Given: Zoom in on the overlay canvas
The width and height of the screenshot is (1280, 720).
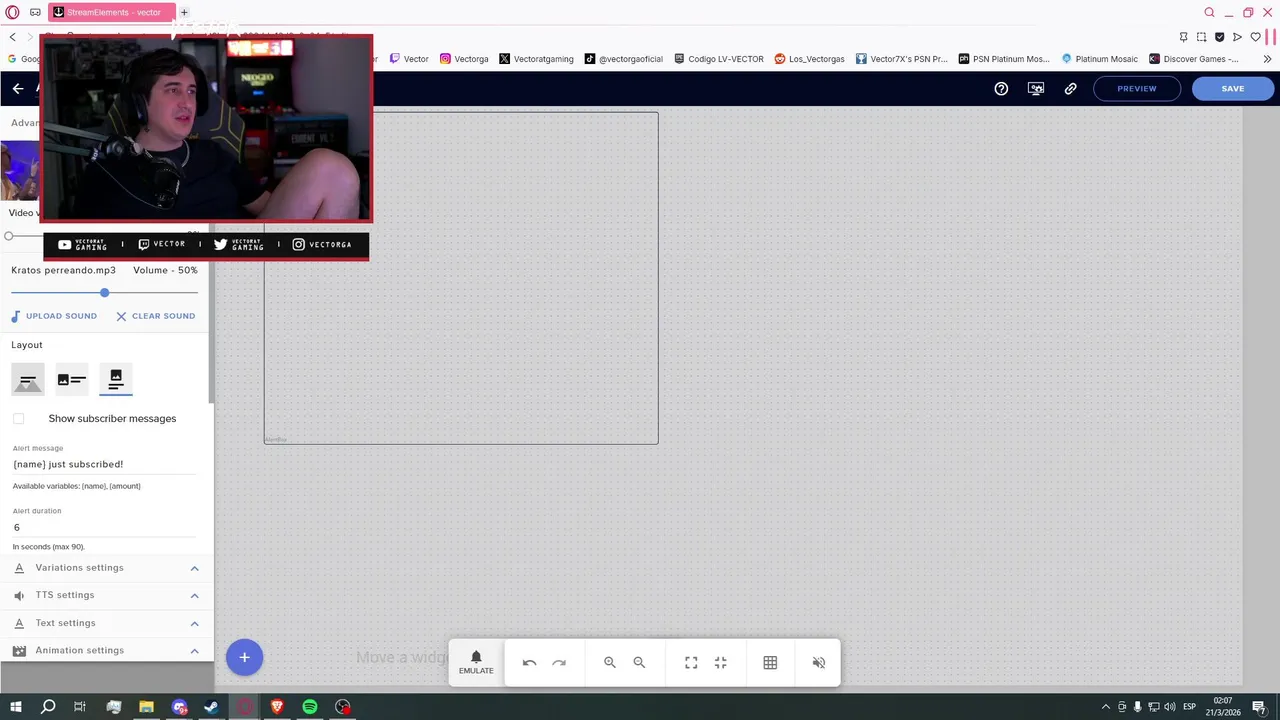Looking at the screenshot, I should tap(610, 662).
